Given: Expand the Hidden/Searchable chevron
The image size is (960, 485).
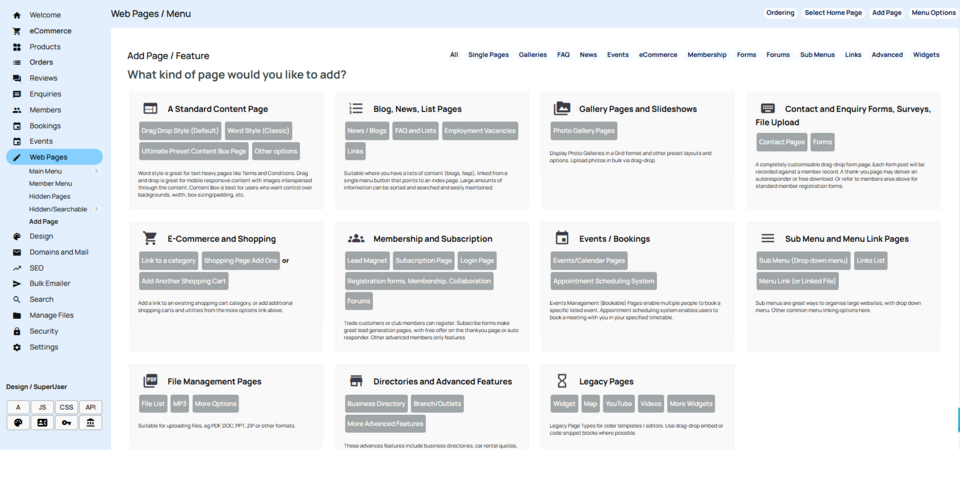Looking at the screenshot, I should click(96, 209).
